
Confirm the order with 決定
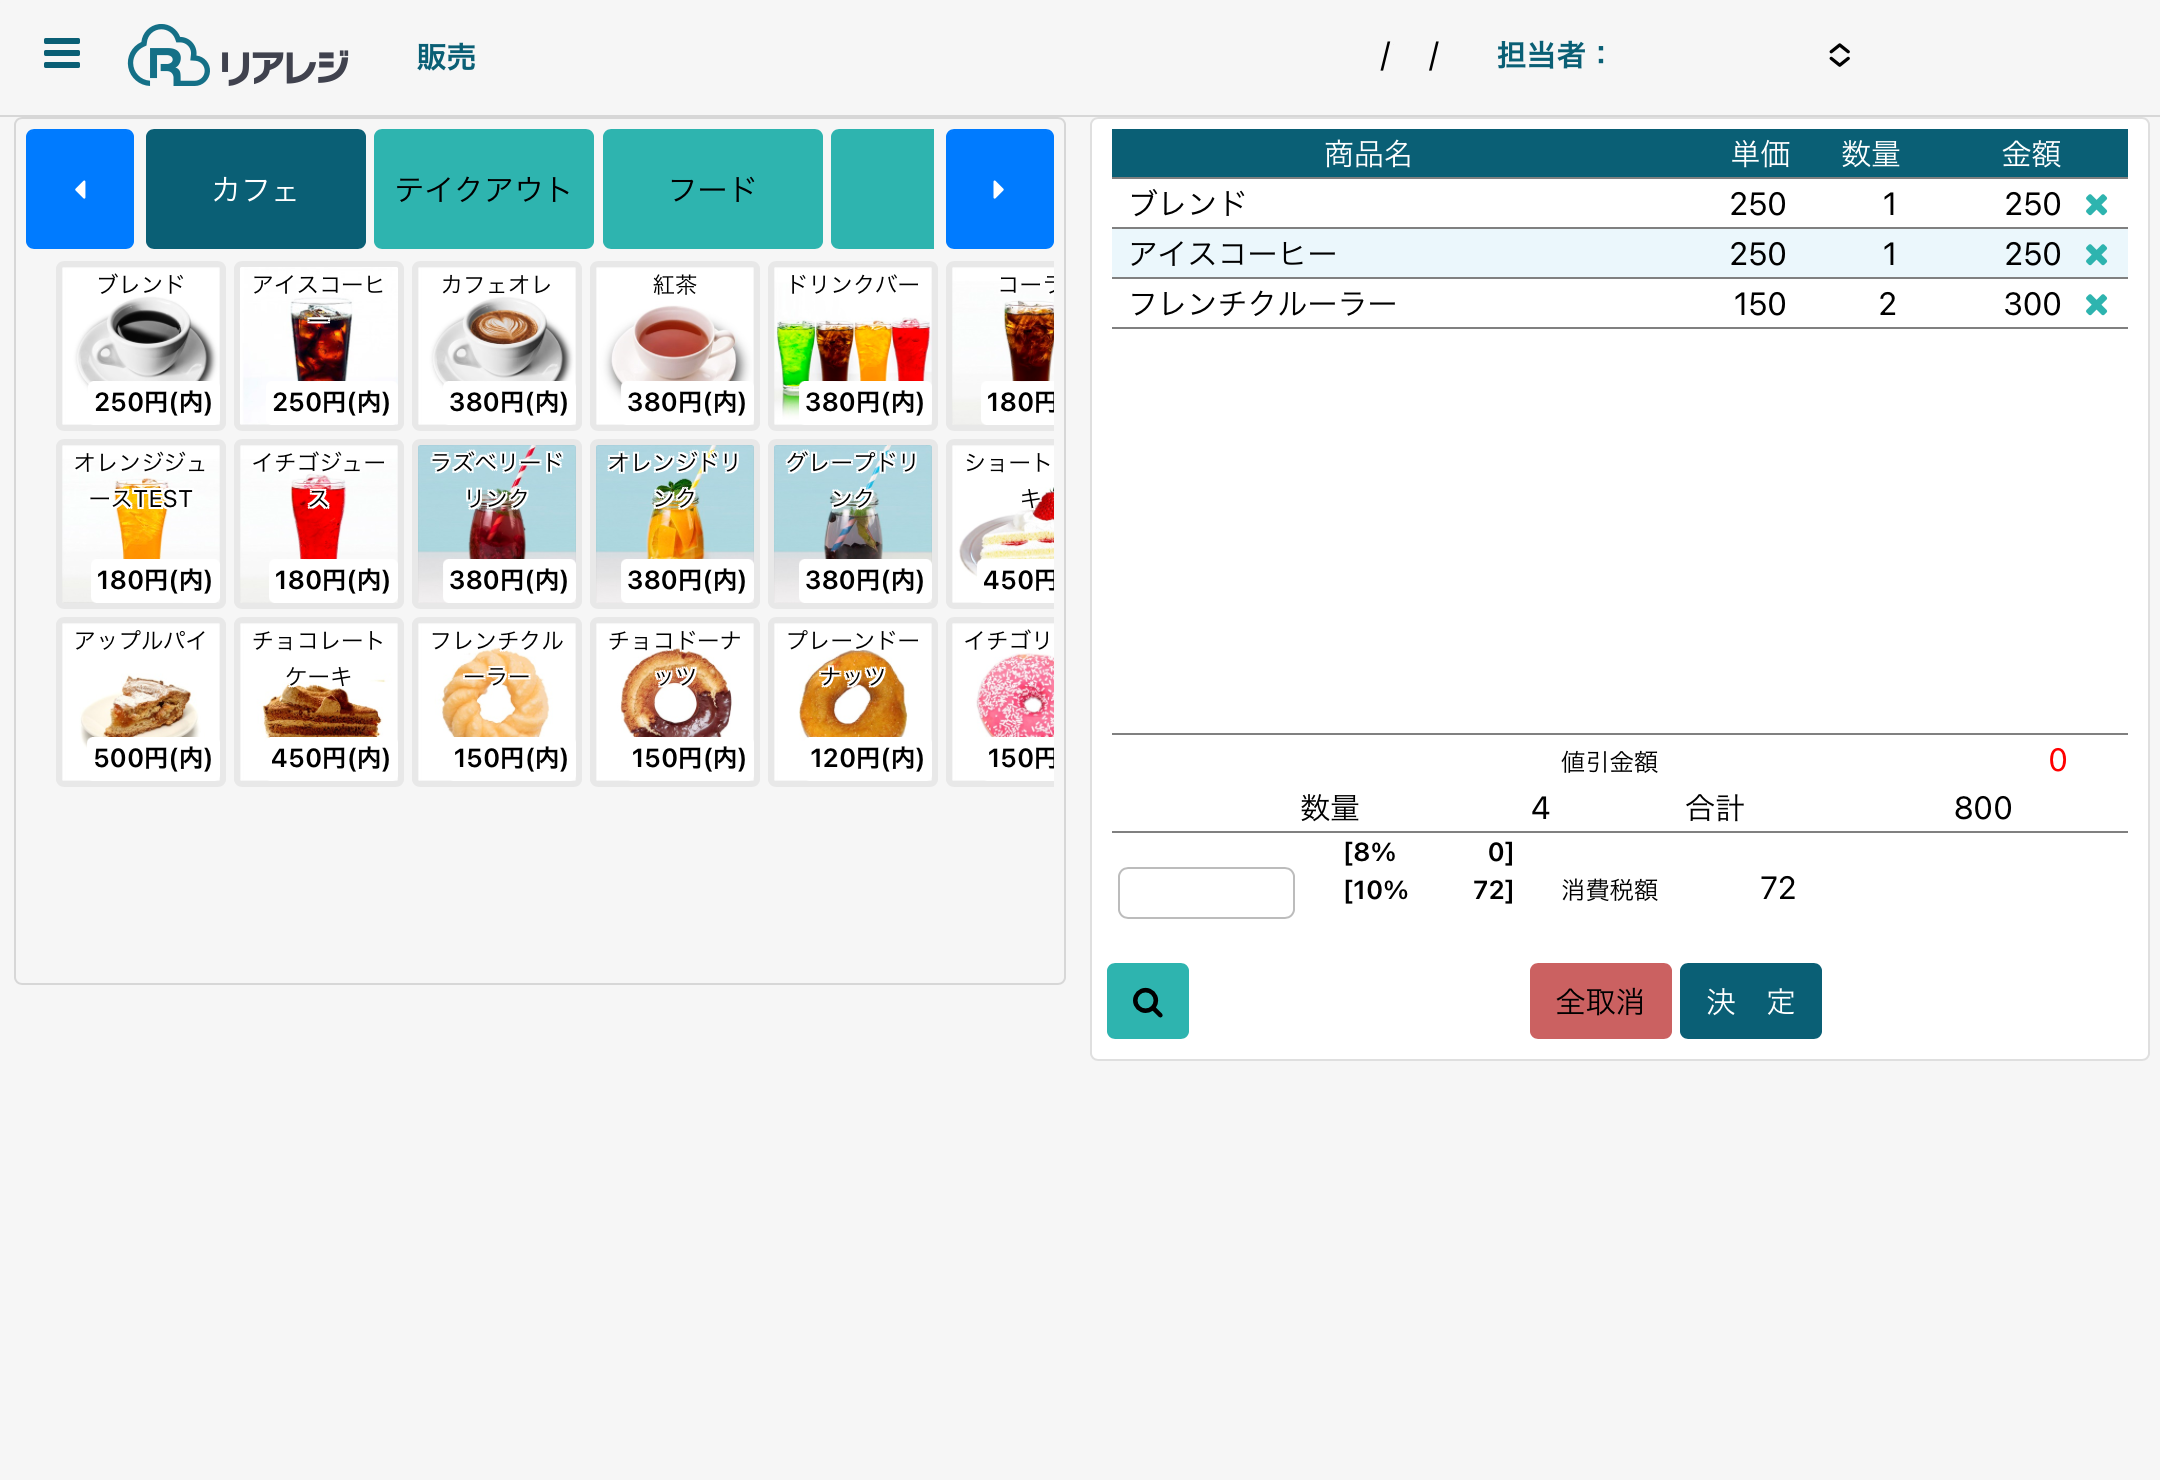tap(1750, 1001)
